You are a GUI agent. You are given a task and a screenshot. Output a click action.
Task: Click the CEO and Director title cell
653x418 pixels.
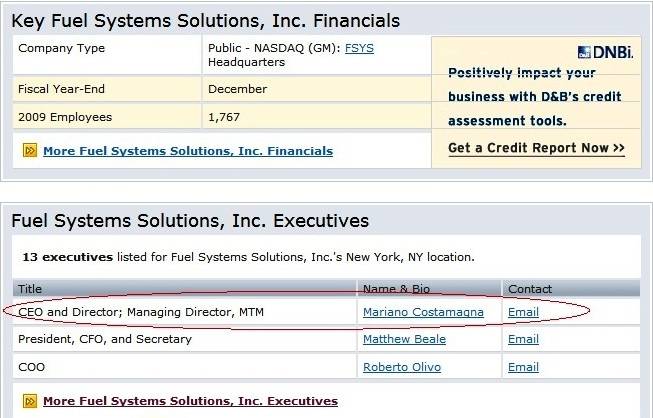point(140,312)
